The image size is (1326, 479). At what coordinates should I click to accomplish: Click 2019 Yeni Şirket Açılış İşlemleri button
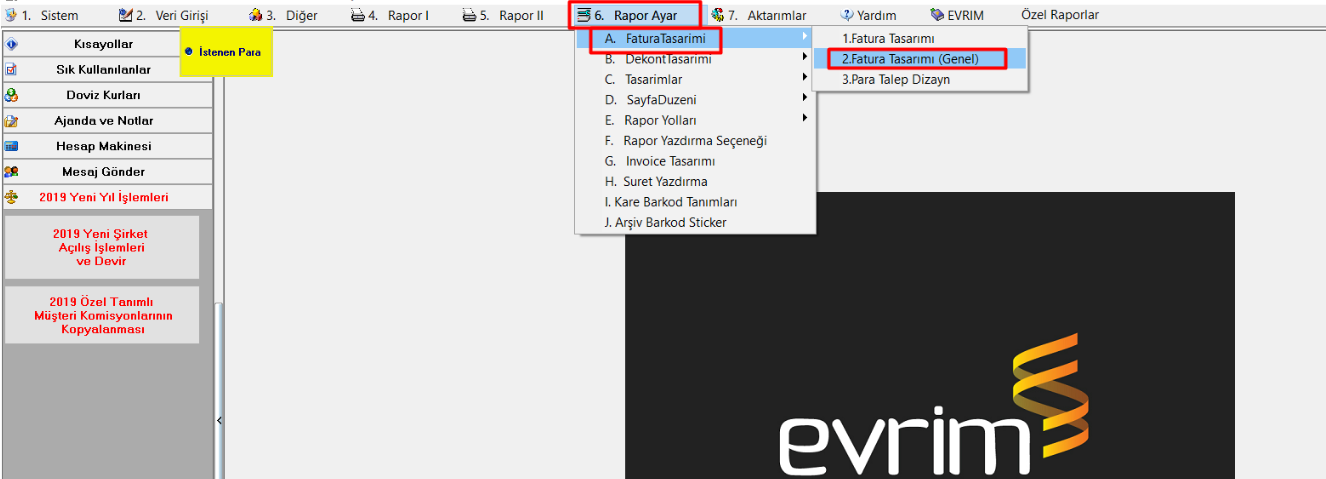click(102, 247)
